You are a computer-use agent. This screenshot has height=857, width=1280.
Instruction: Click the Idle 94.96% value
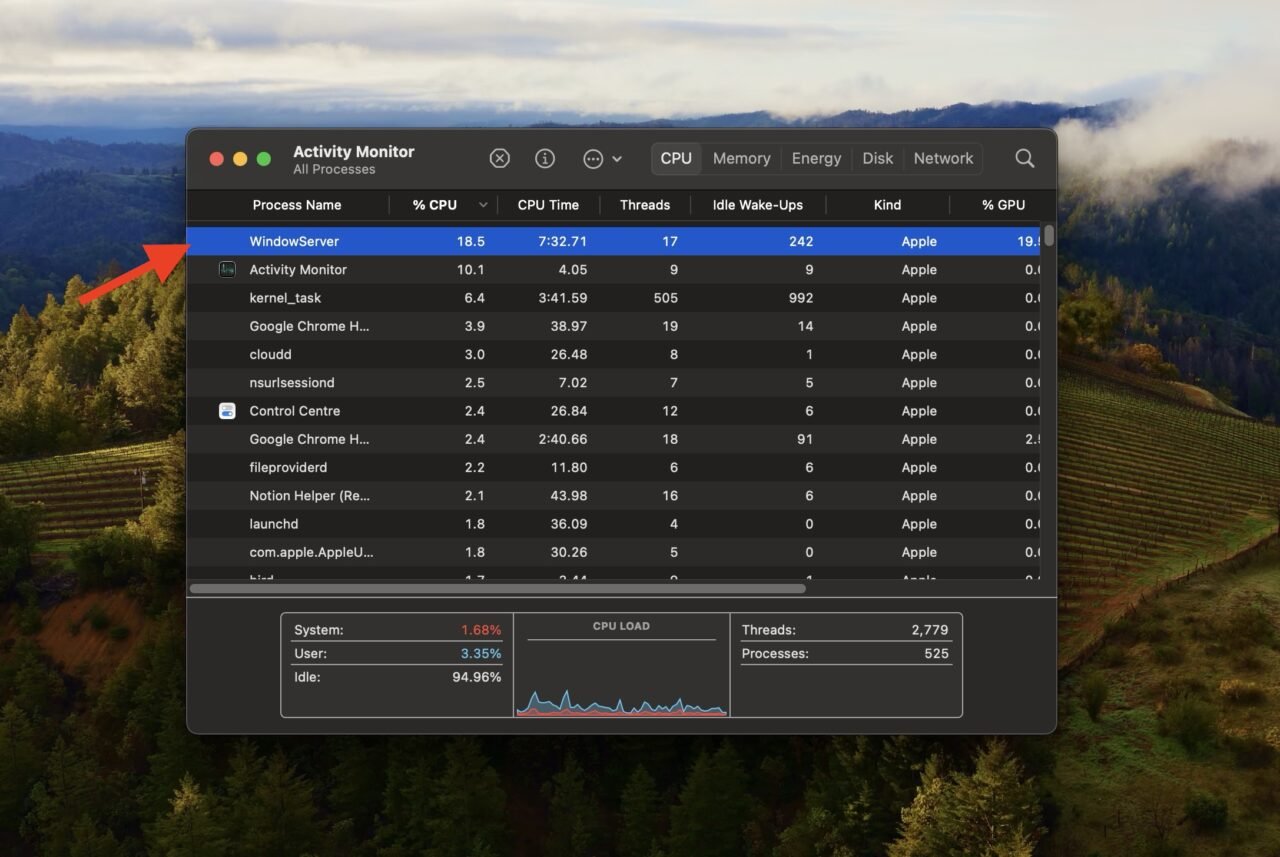coord(477,677)
